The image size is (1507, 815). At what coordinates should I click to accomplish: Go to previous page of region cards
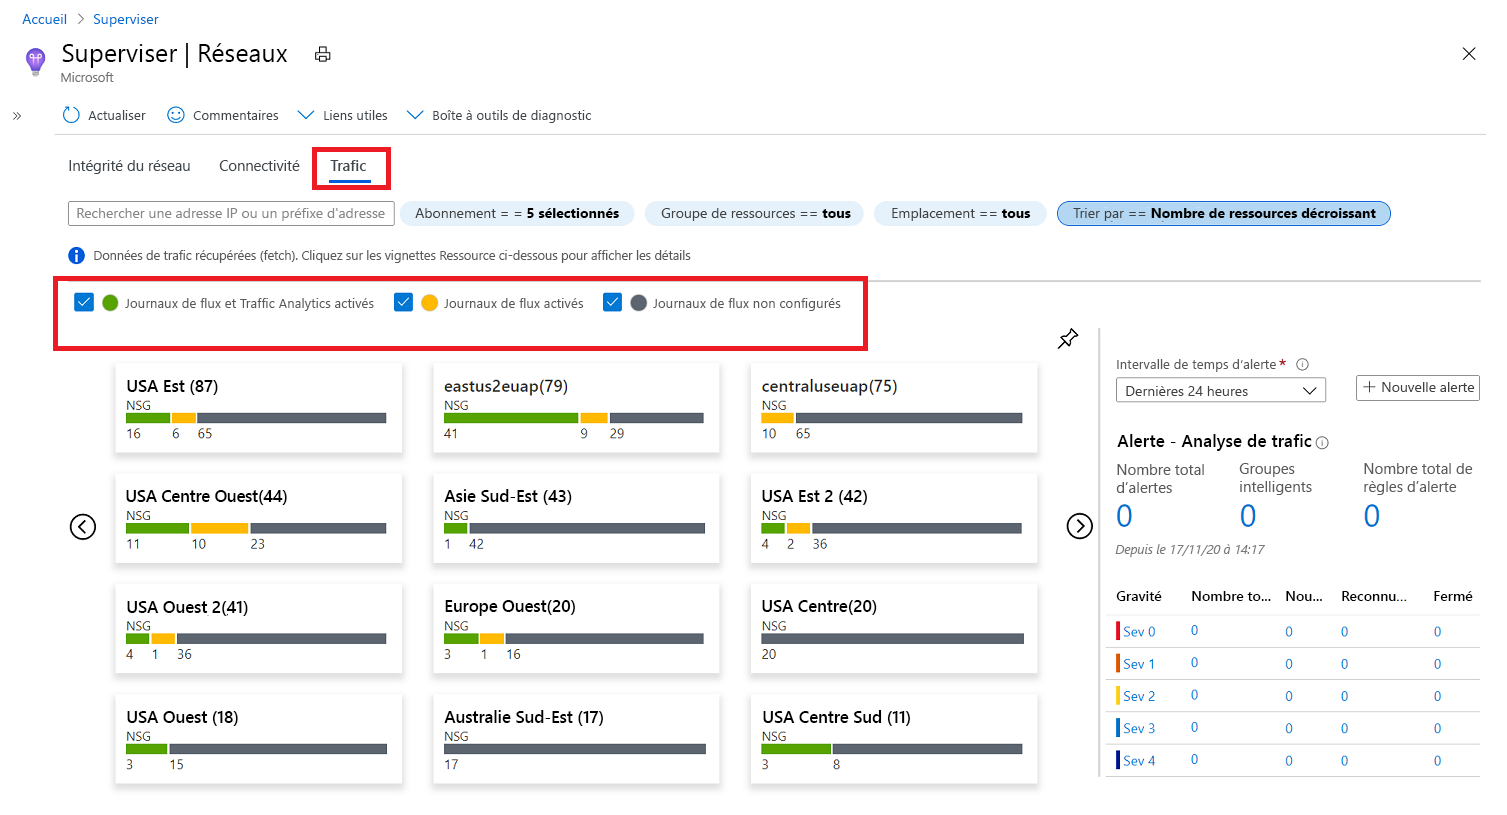coord(83,526)
